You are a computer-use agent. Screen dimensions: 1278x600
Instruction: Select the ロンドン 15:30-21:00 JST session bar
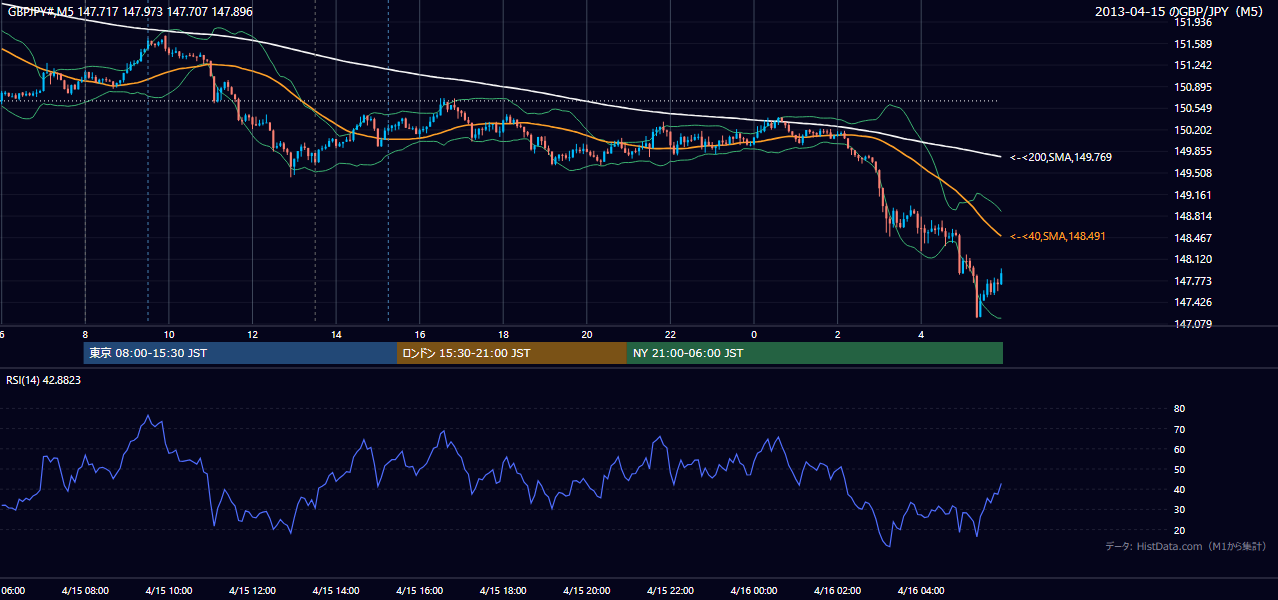pyautogui.click(x=512, y=353)
